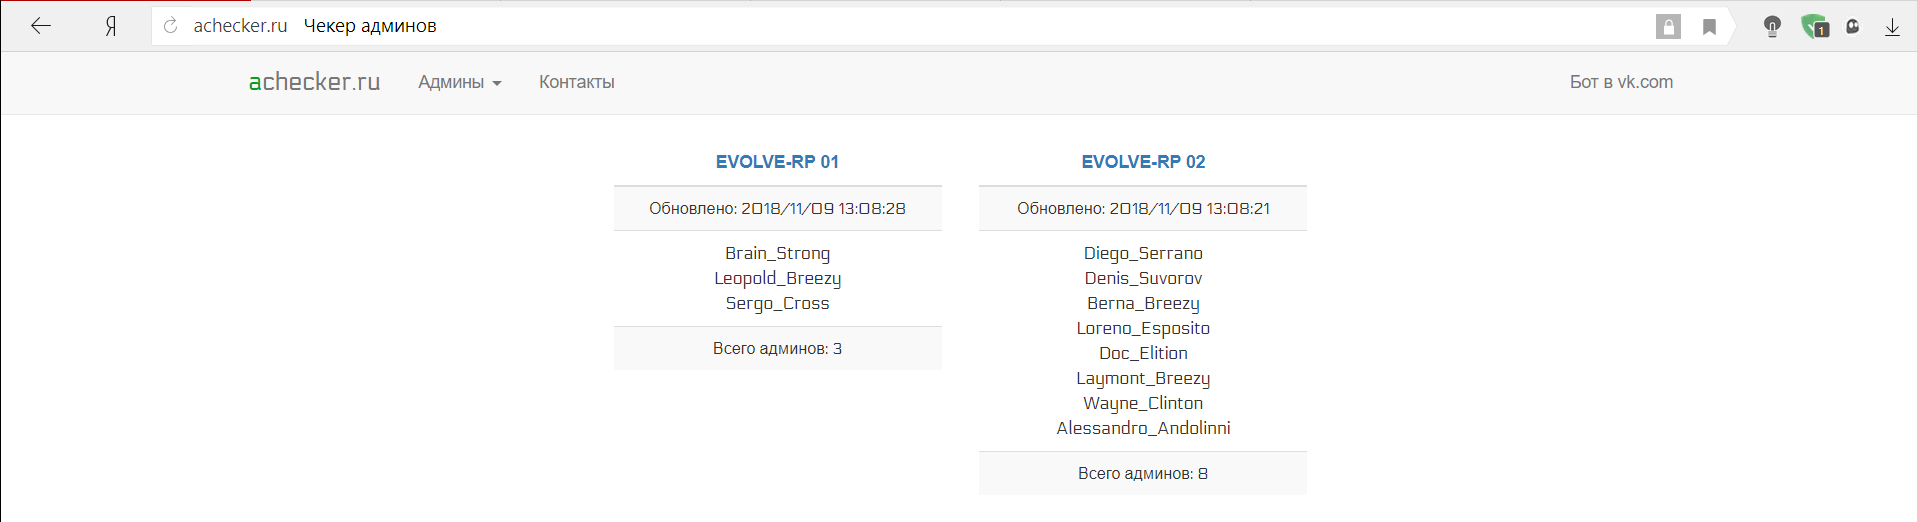Select the admin name Brain_Strong

click(778, 254)
